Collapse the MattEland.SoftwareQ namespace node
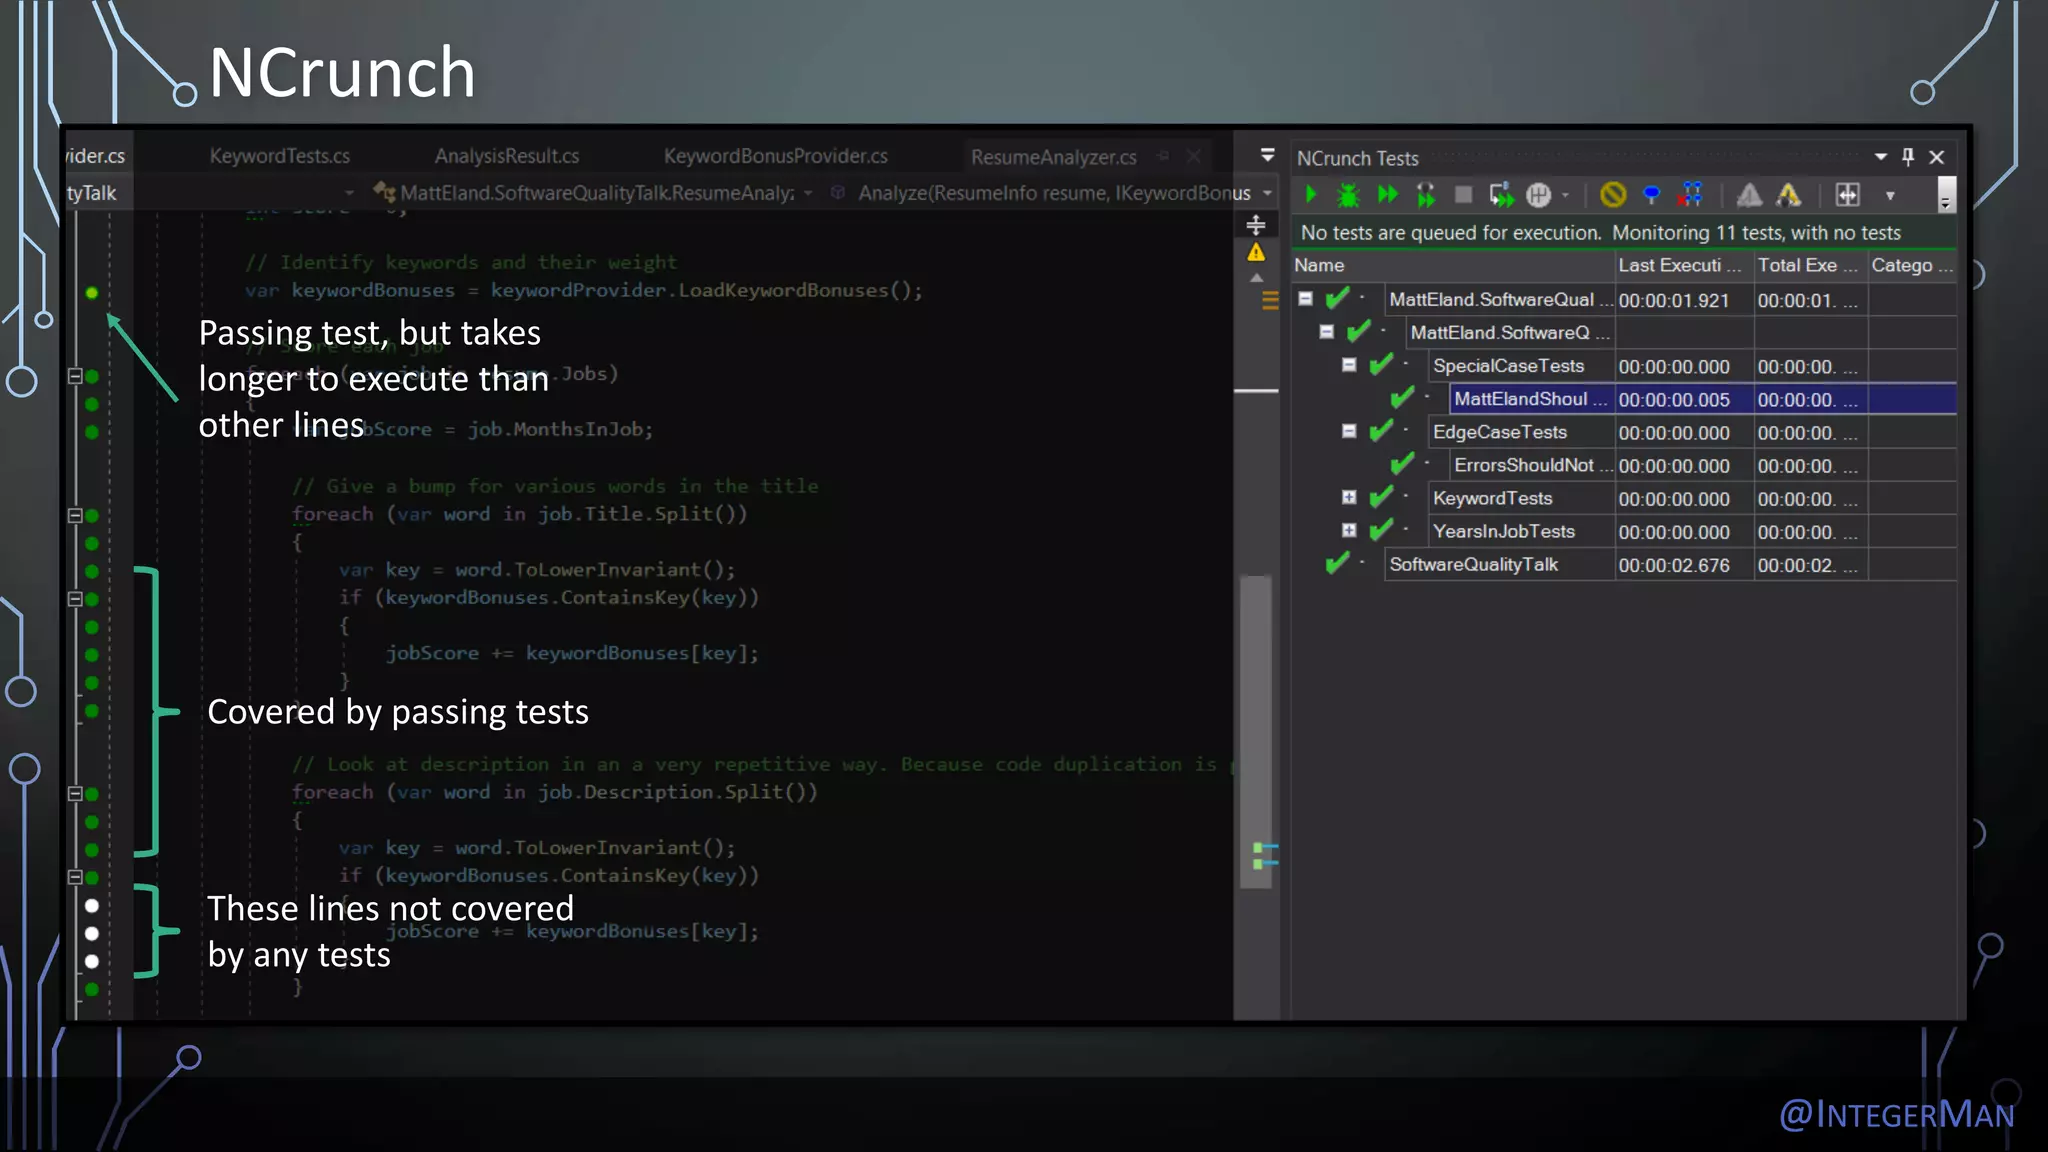 (1326, 332)
